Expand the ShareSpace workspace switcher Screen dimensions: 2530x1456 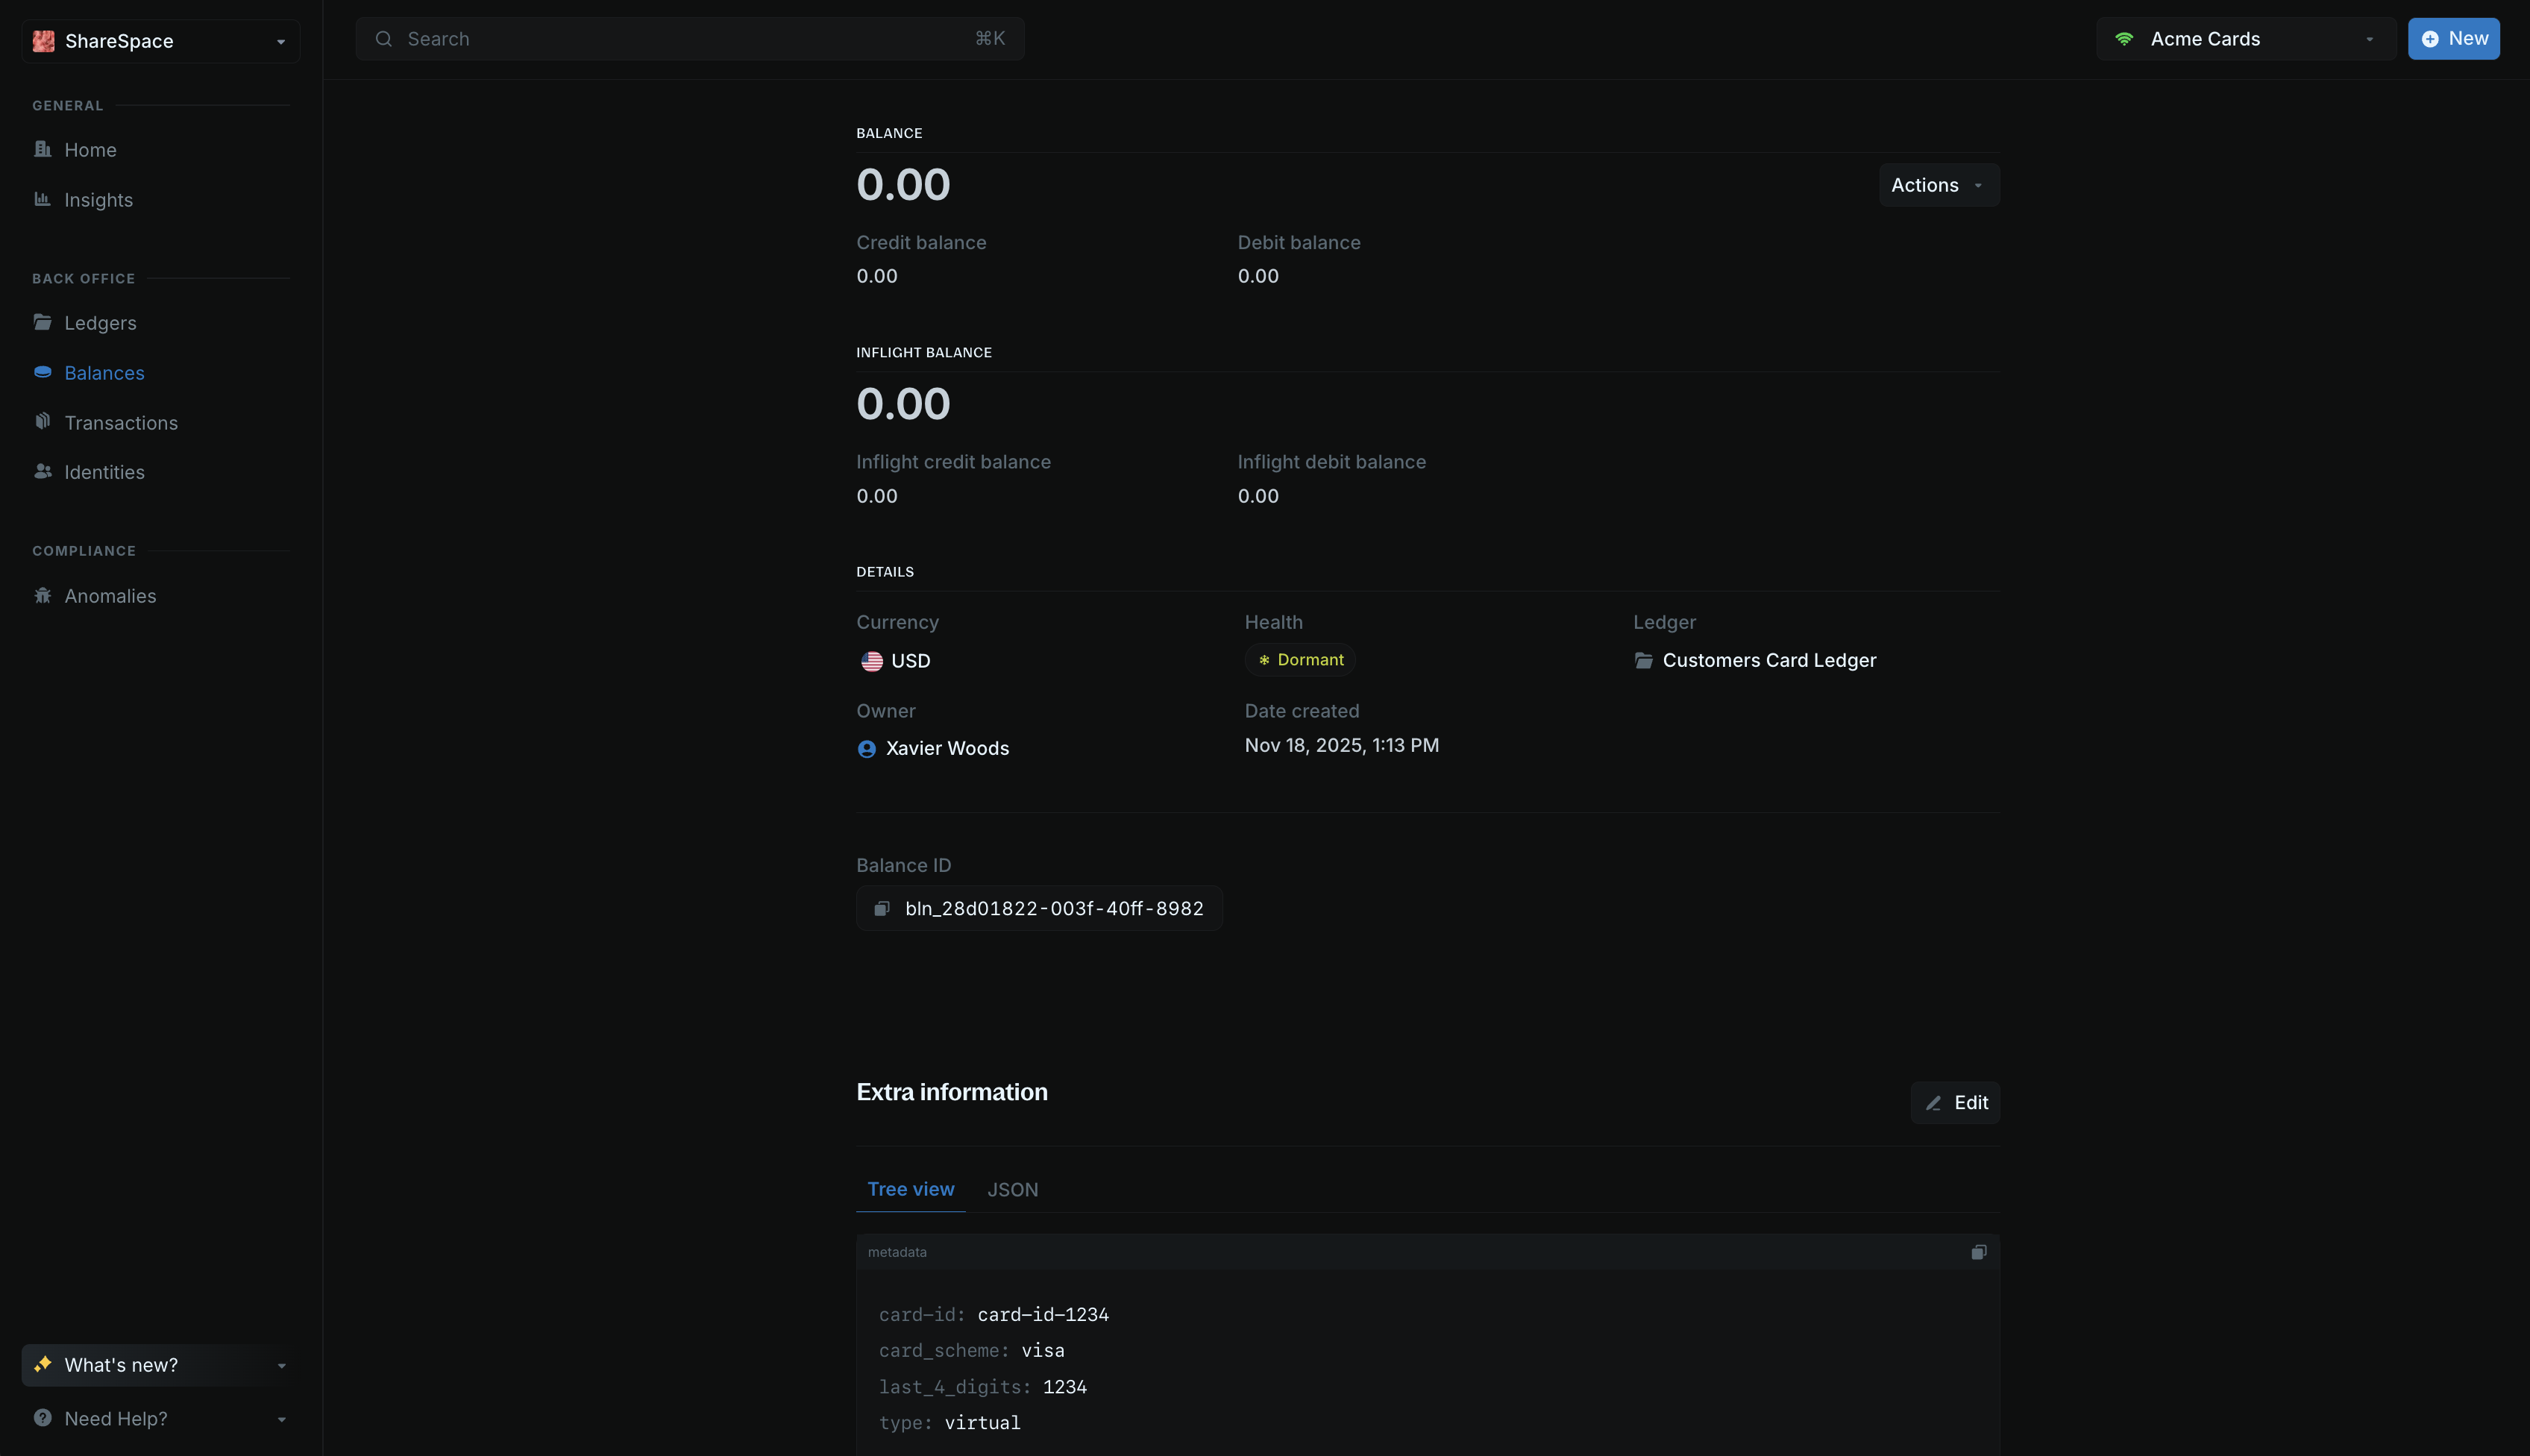[160, 41]
